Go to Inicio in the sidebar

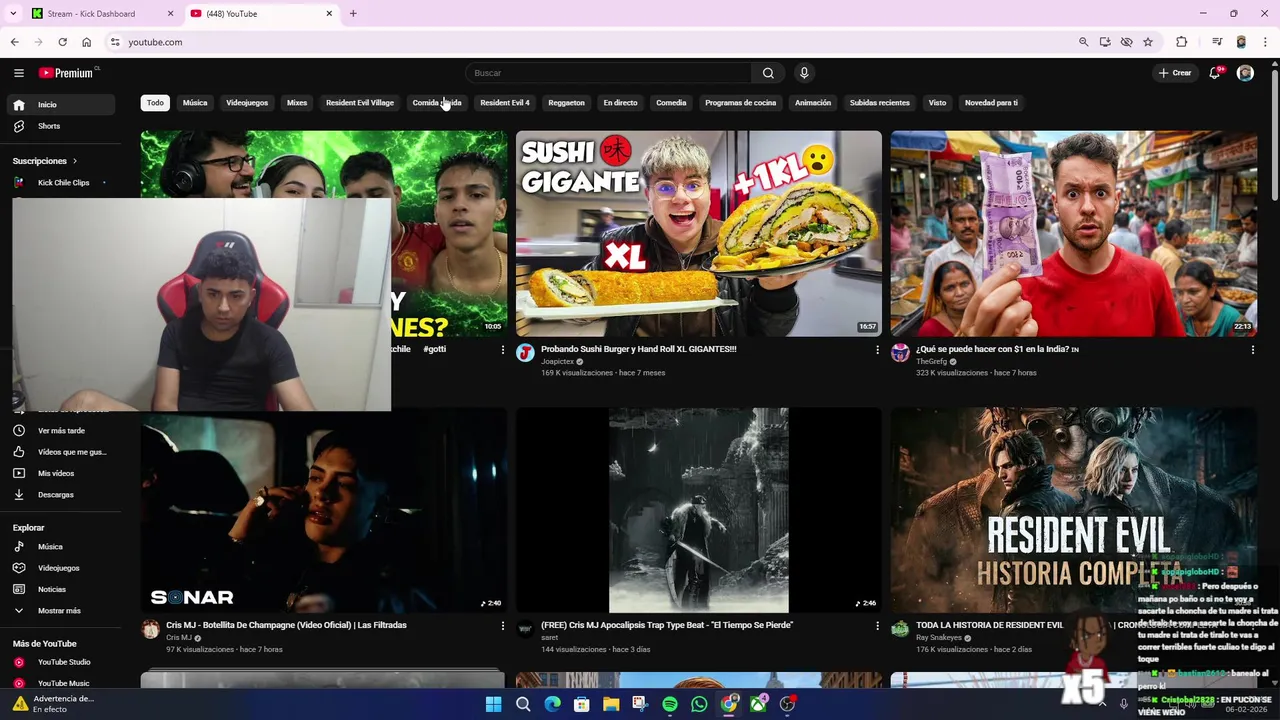click(x=62, y=105)
